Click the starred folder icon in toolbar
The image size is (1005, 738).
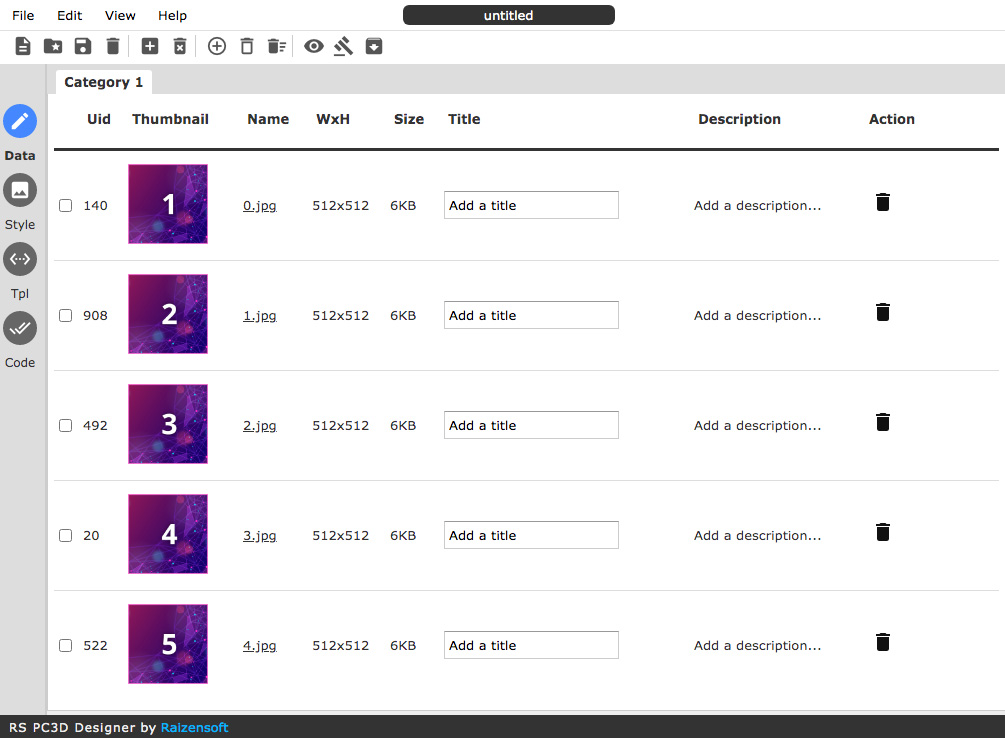click(53, 46)
